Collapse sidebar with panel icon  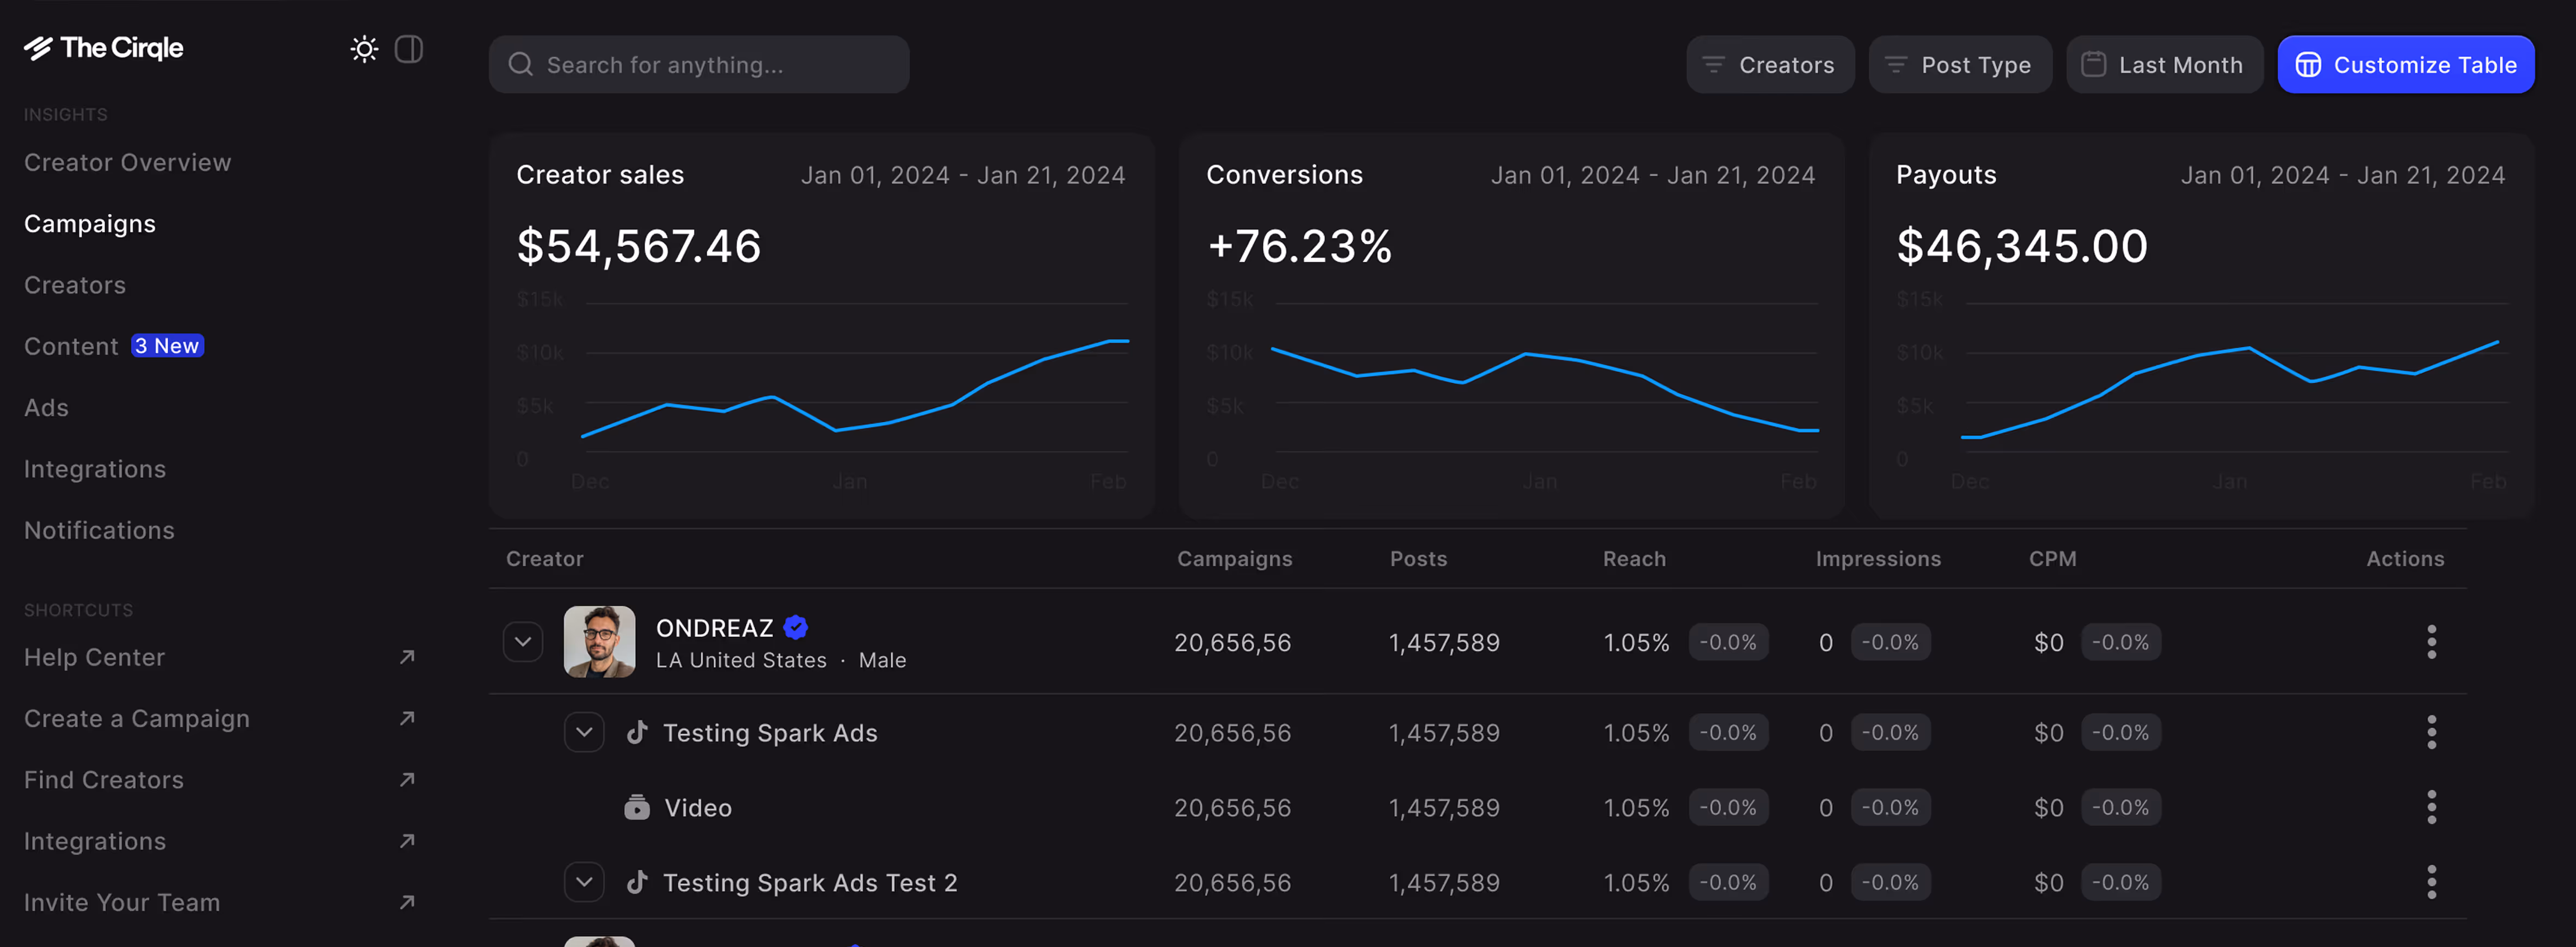(x=409, y=49)
